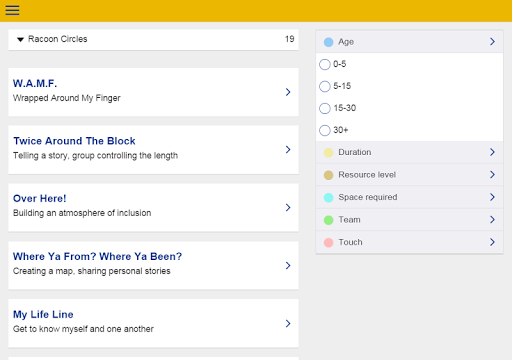The height and width of the screenshot is (360, 512).
Task: Click the W.A.M.F. arrow icon
Action: point(288,92)
